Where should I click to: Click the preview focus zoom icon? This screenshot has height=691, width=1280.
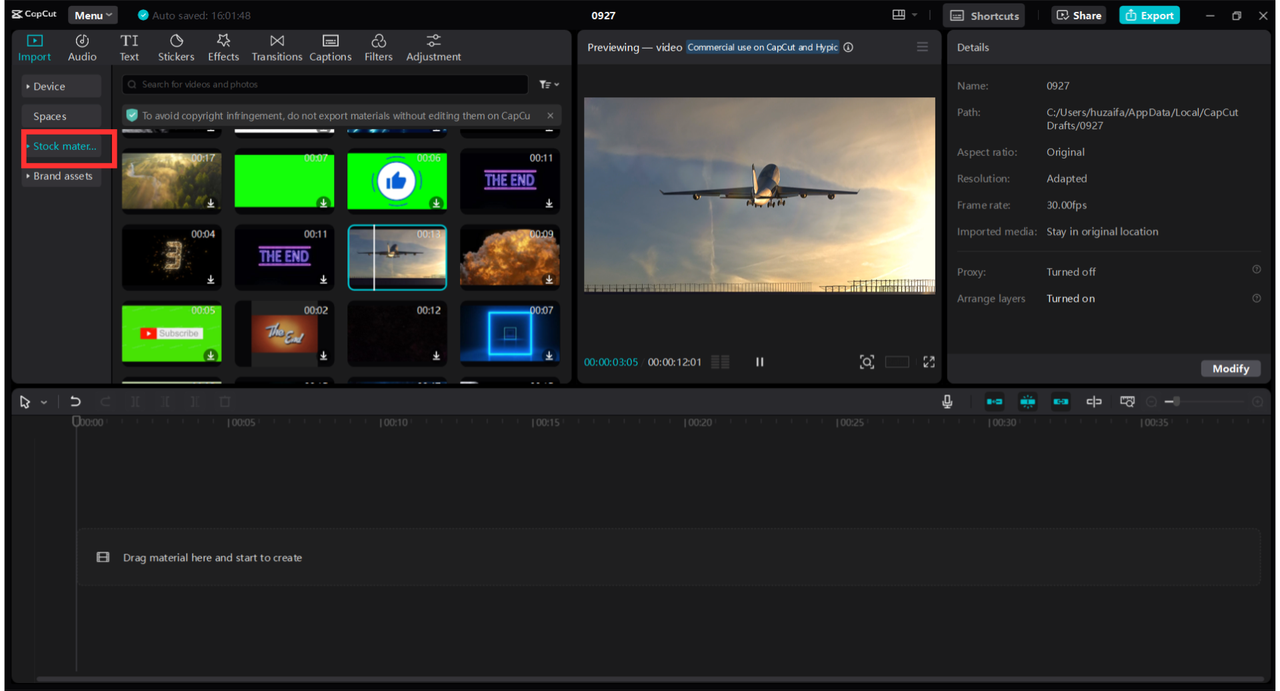(867, 362)
